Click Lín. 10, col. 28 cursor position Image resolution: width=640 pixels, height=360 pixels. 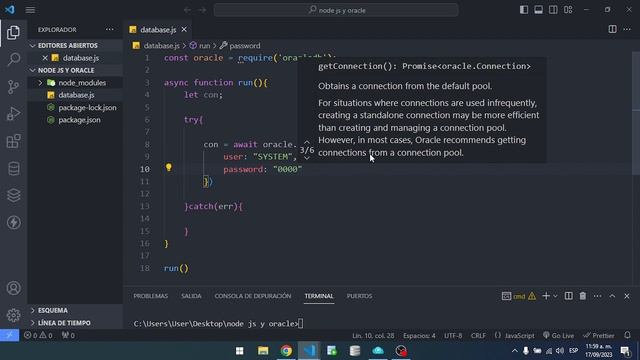click(x=373, y=336)
